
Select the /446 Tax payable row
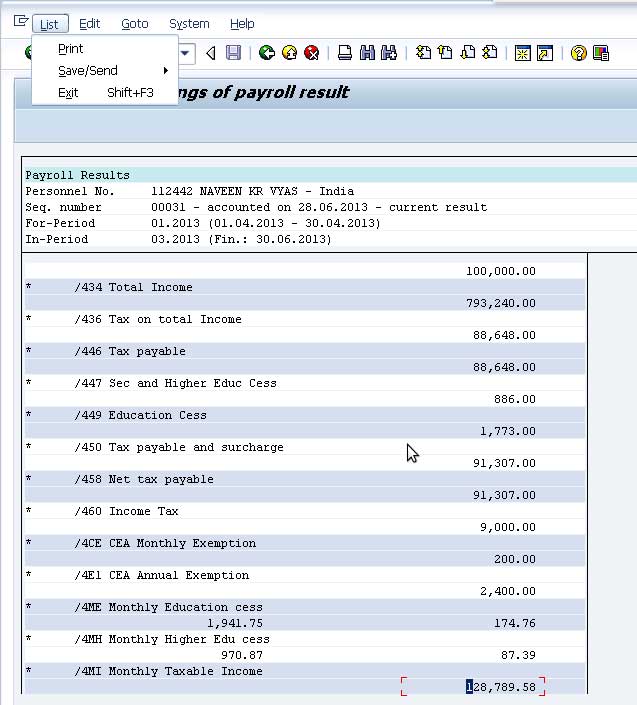click(305, 351)
